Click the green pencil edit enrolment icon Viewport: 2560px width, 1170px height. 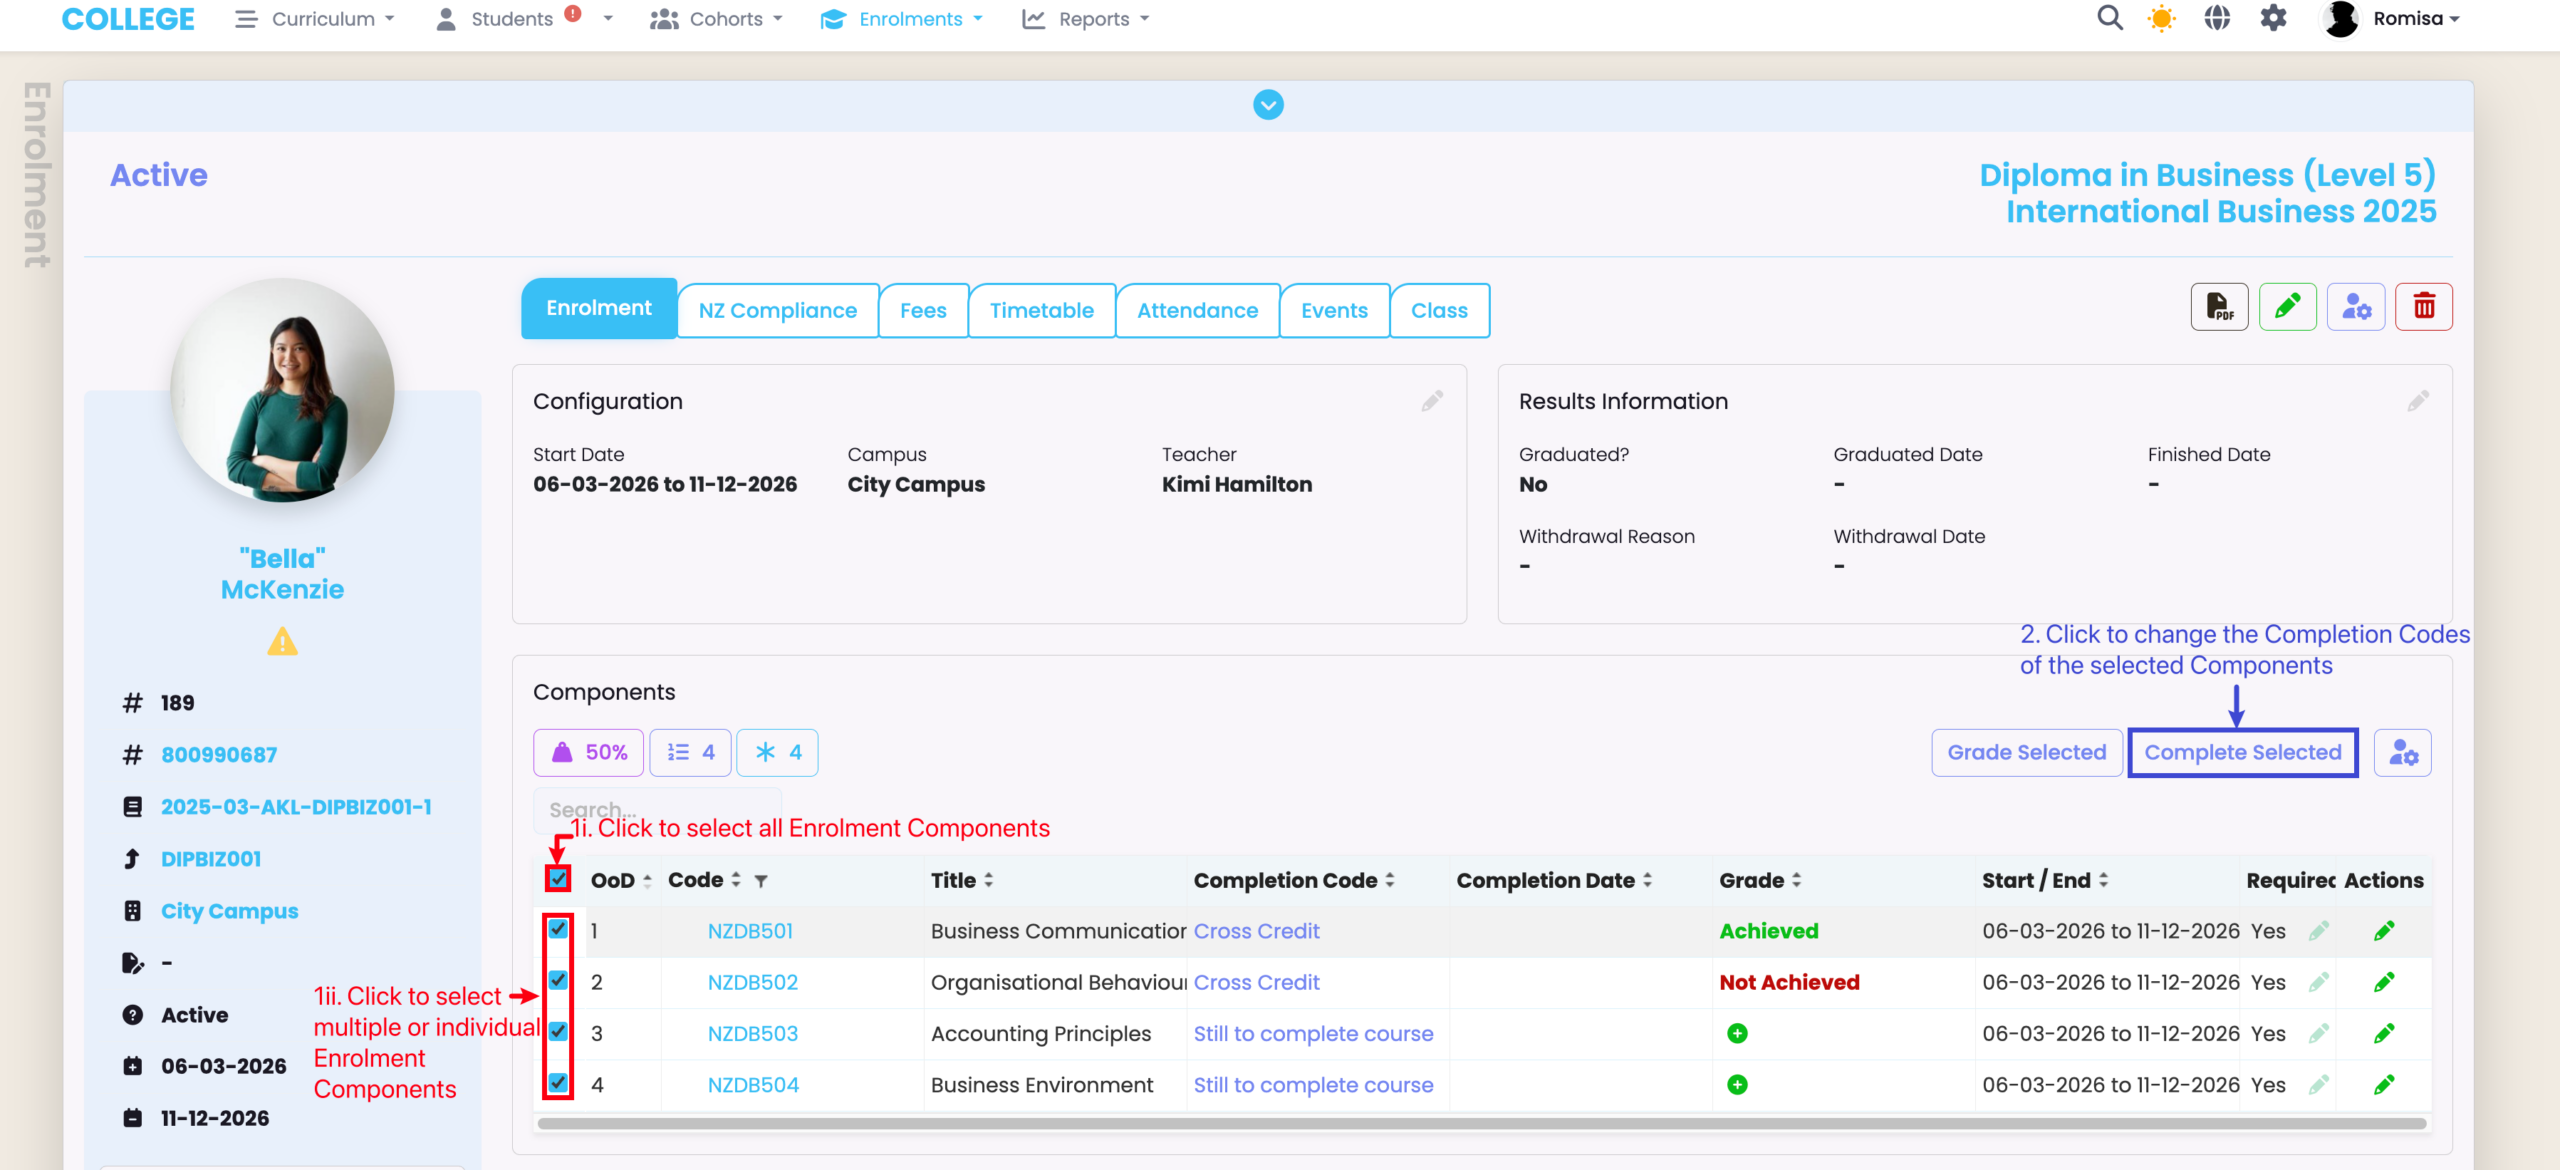(2287, 307)
